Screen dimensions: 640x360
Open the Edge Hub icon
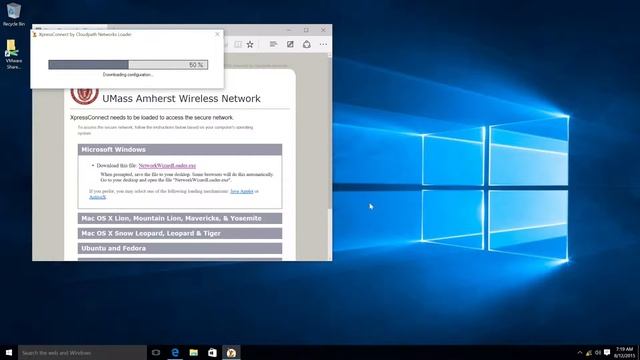pos(273,44)
